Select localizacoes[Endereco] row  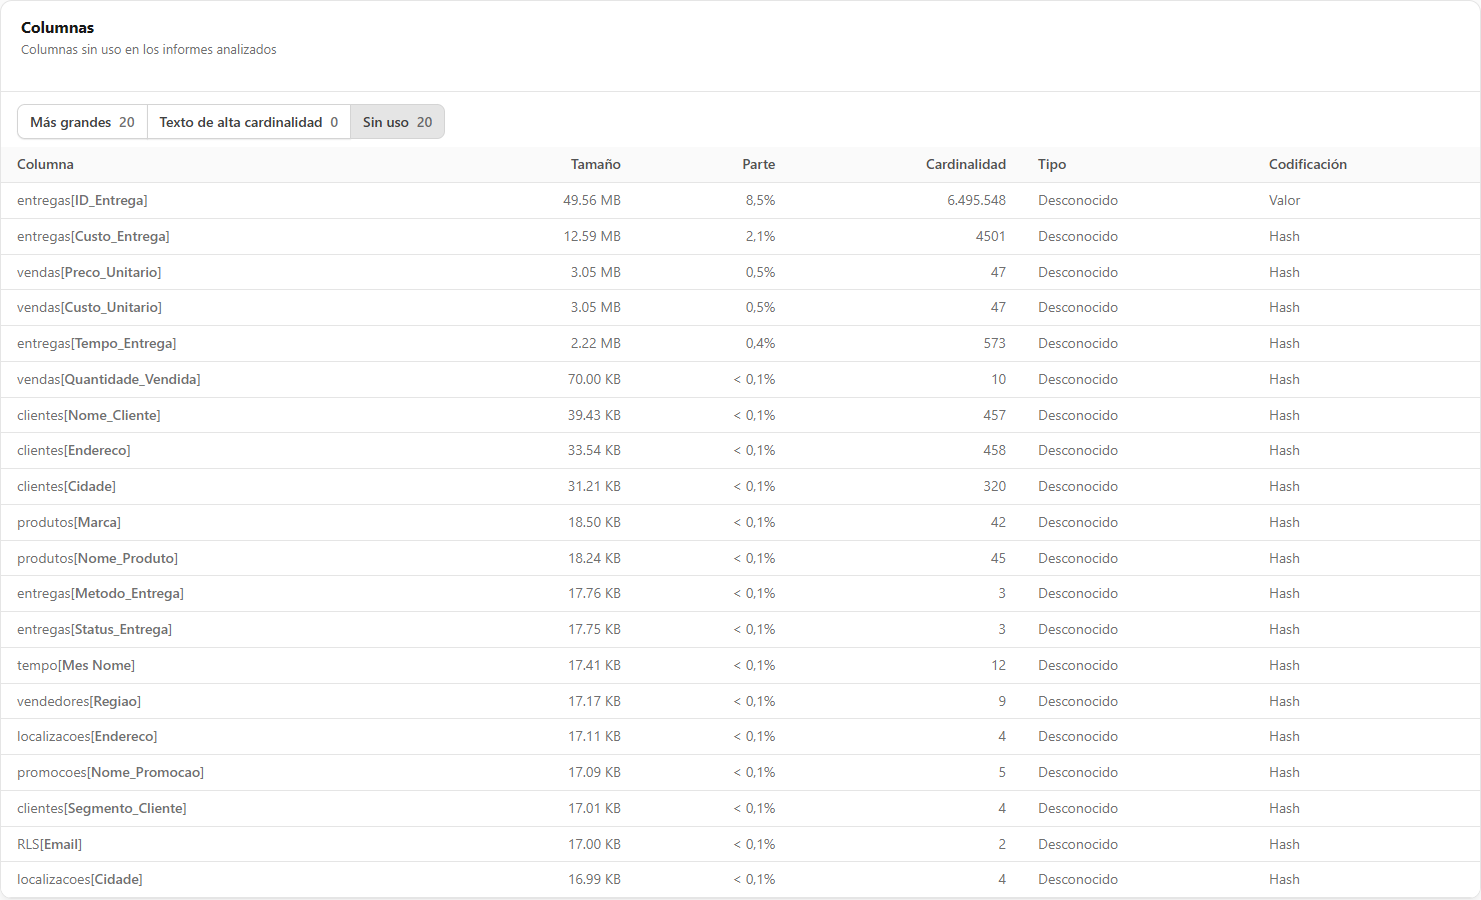(740, 736)
